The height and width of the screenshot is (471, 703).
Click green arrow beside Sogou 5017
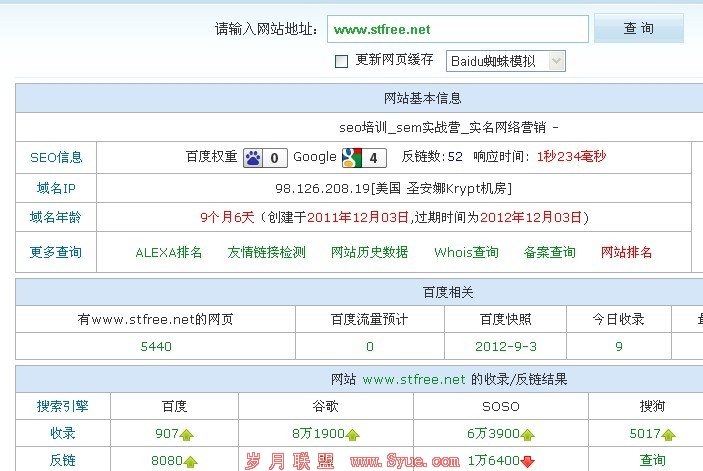point(669,435)
